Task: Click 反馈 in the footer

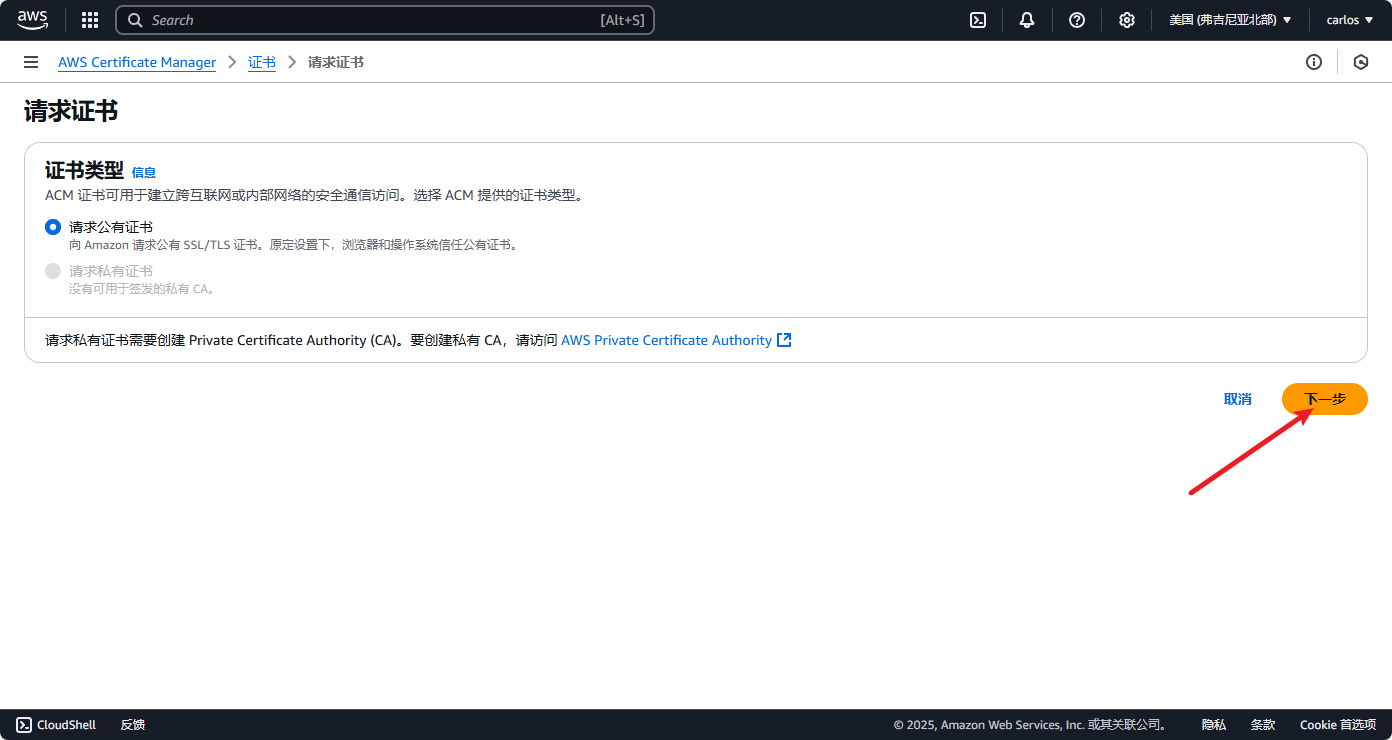Action: click(133, 725)
